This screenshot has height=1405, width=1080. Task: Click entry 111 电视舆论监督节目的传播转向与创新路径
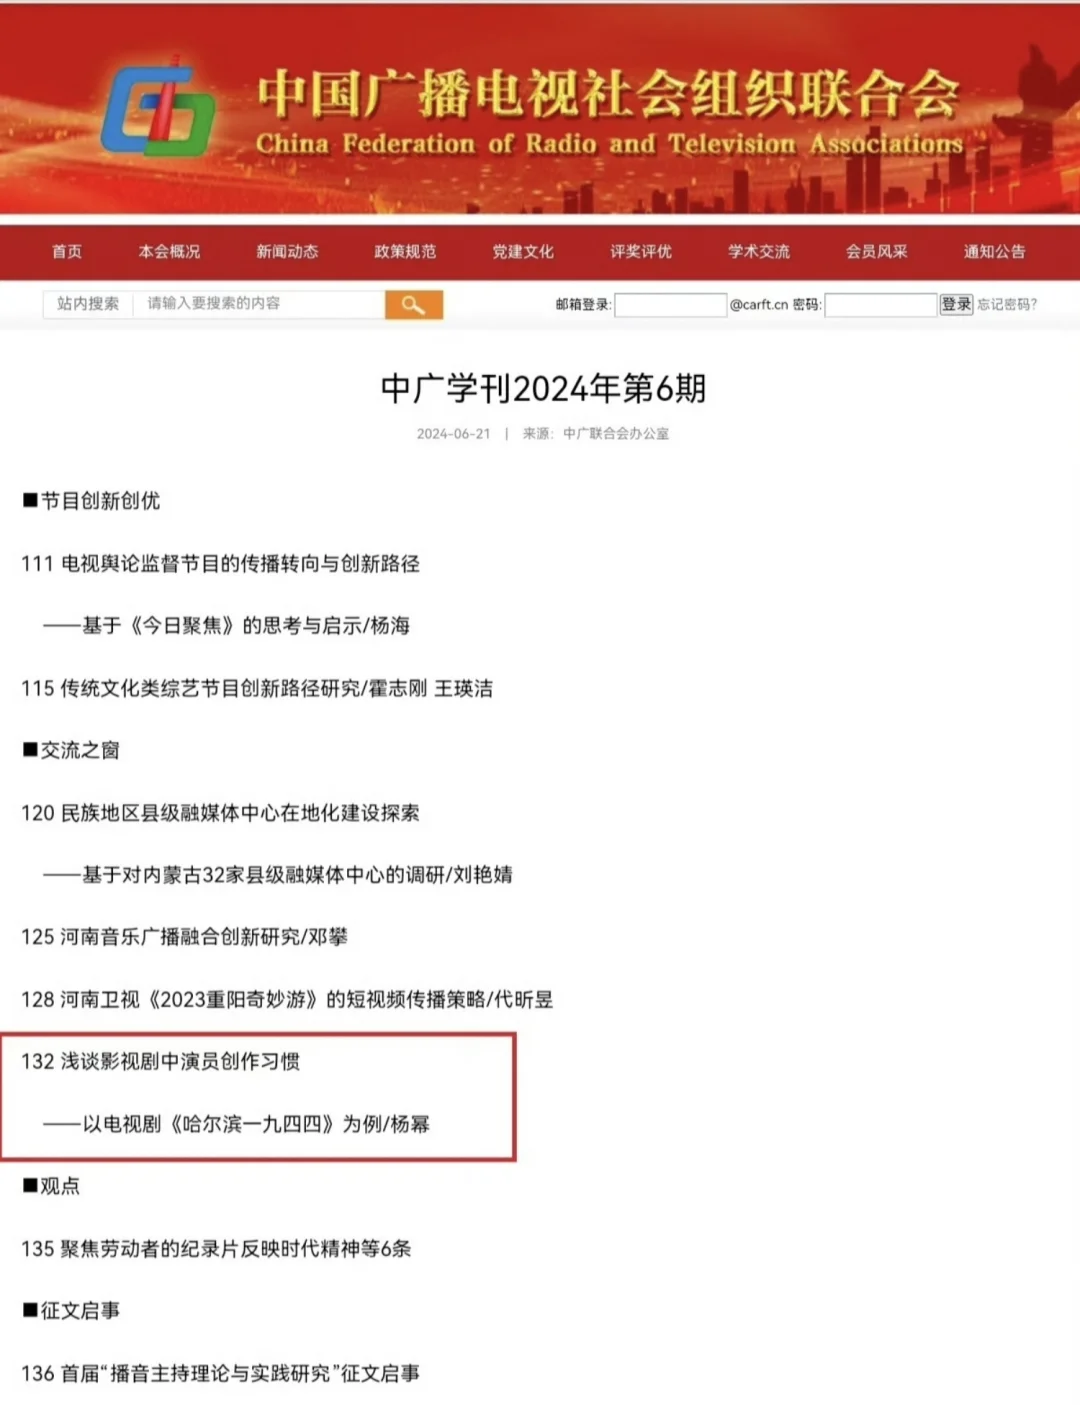tap(220, 564)
